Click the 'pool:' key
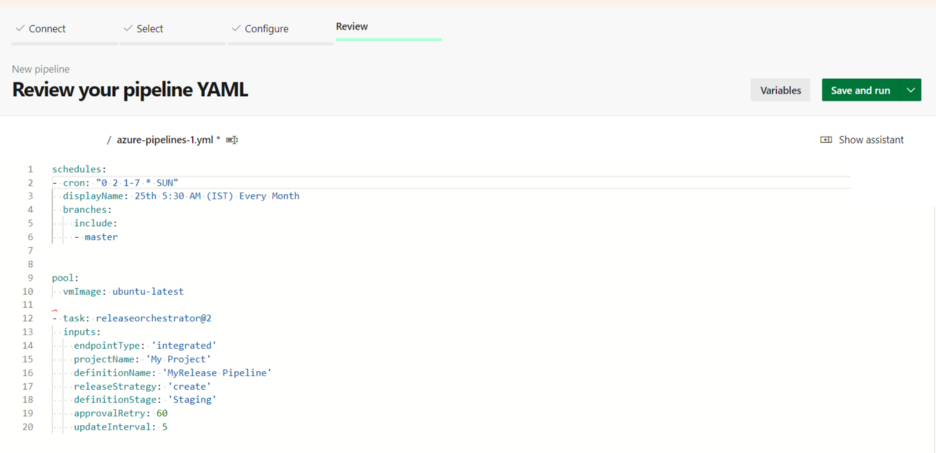Viewport: 936px width, 453px height. click(66, 278)
